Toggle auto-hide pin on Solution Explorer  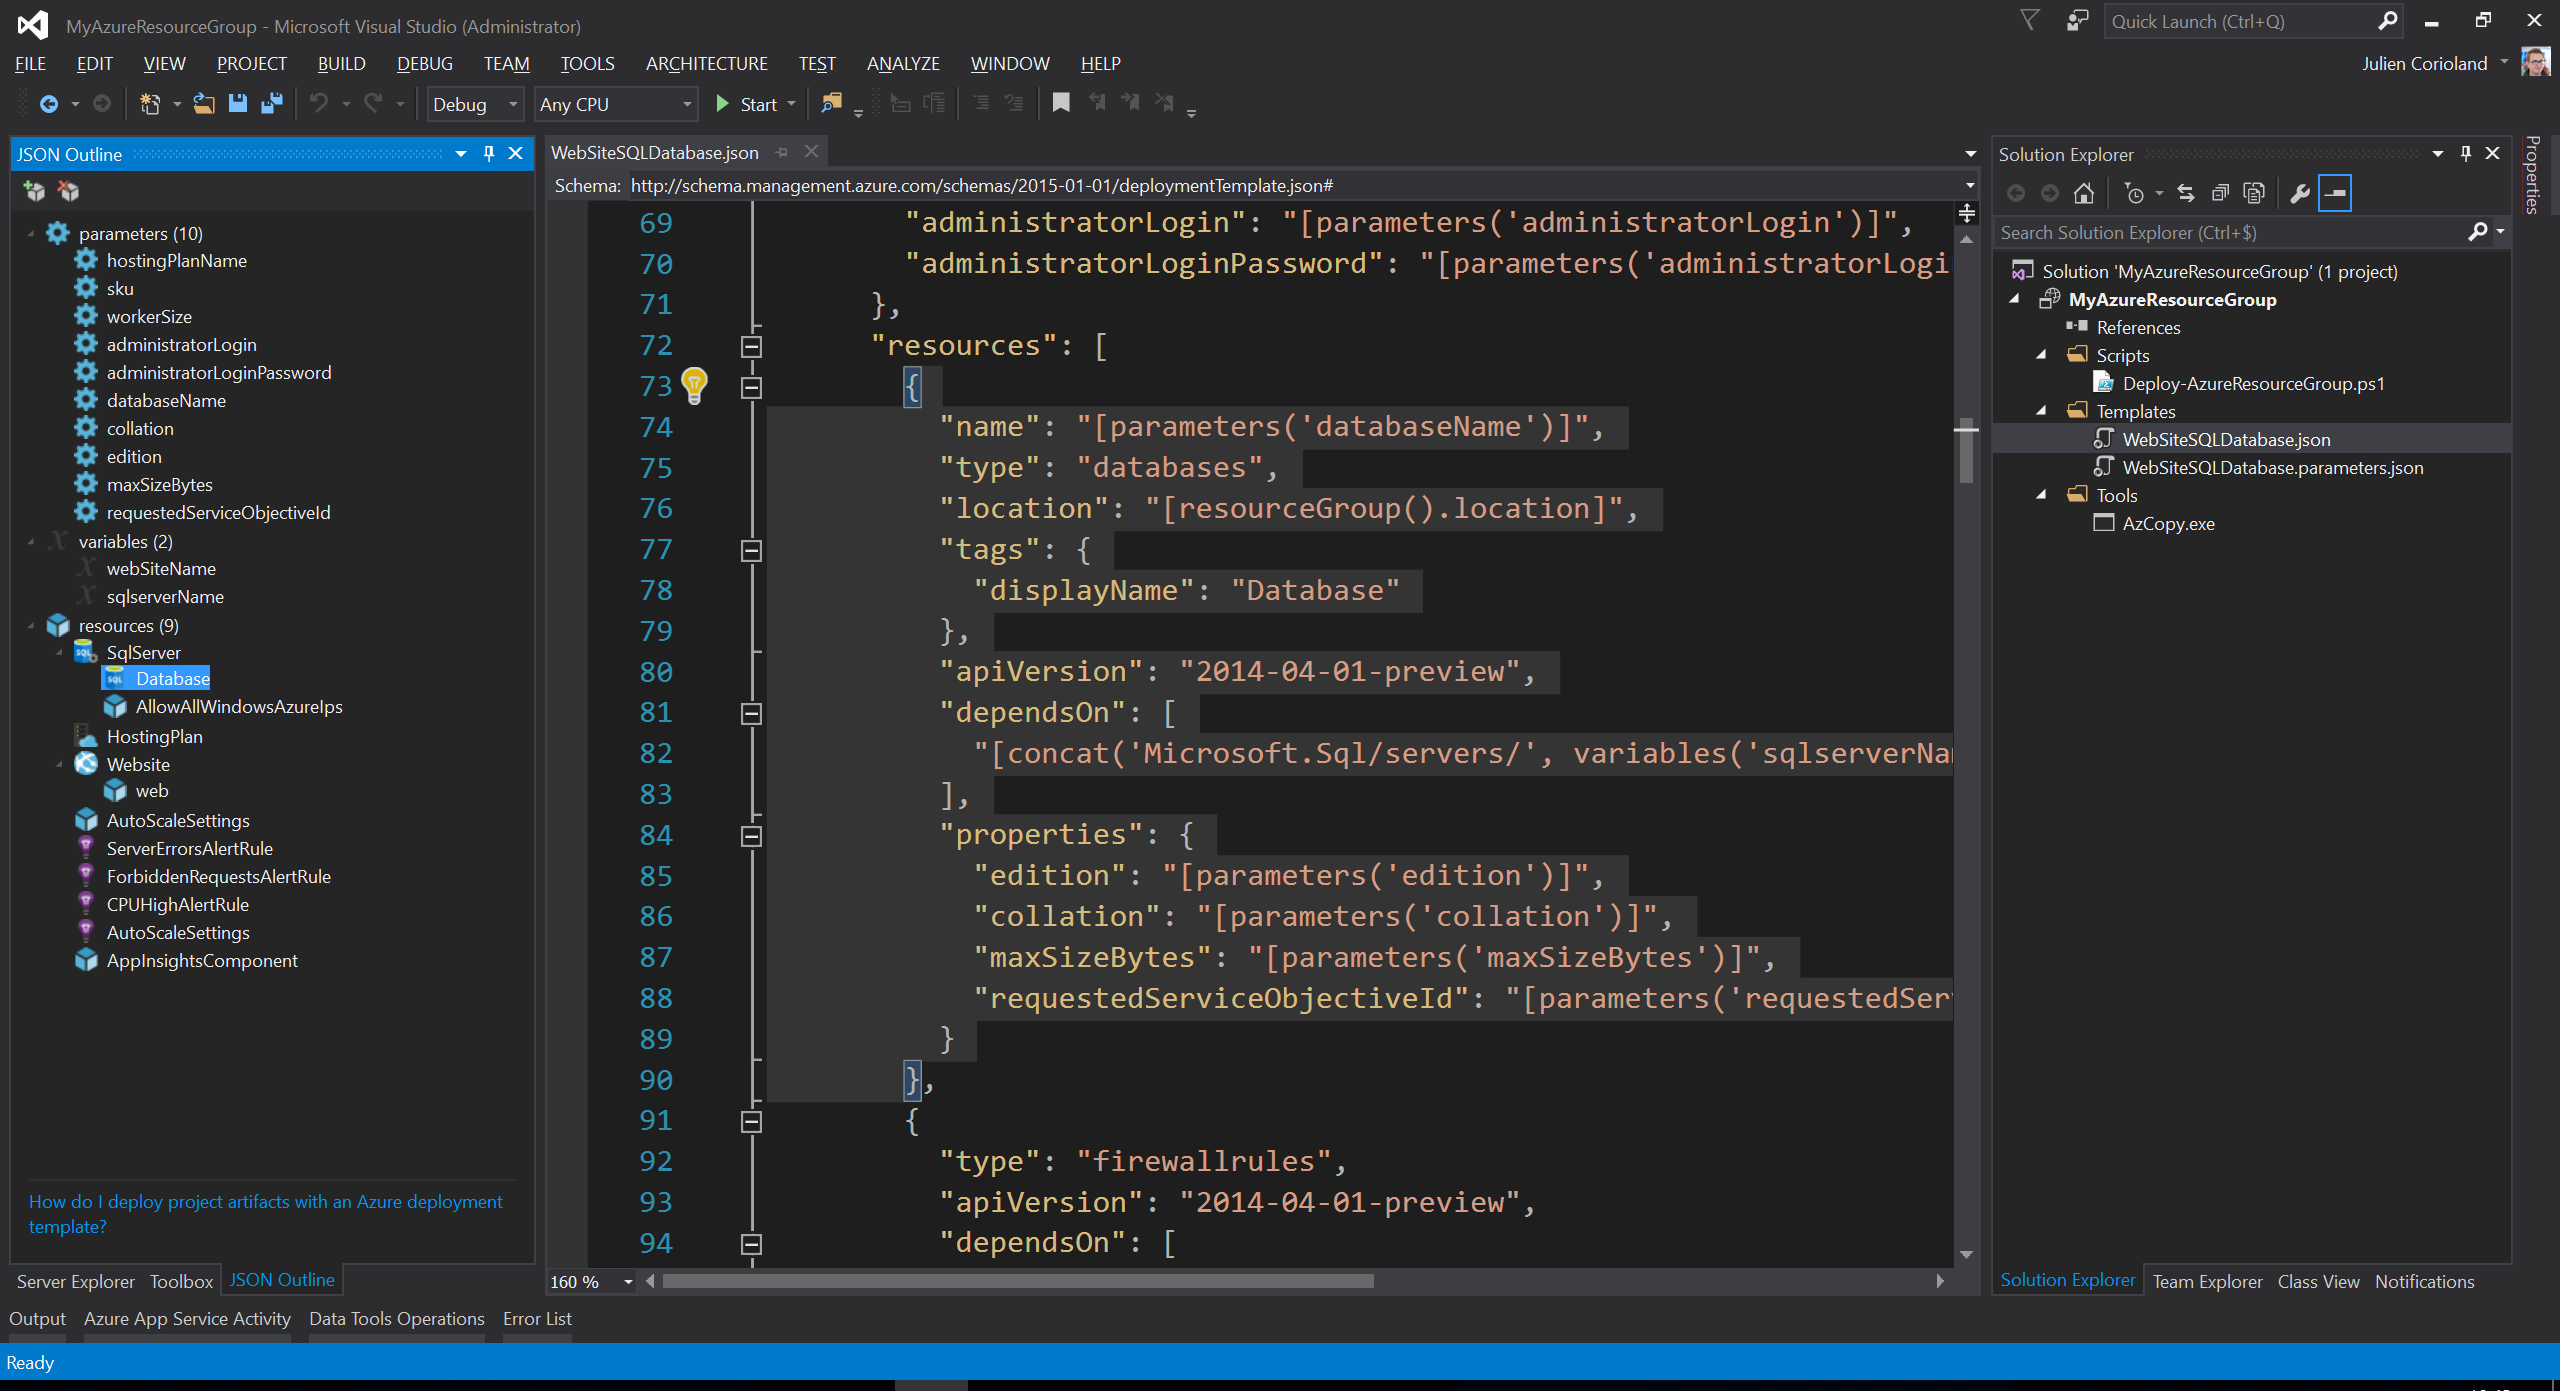[x=2465, y=153]
